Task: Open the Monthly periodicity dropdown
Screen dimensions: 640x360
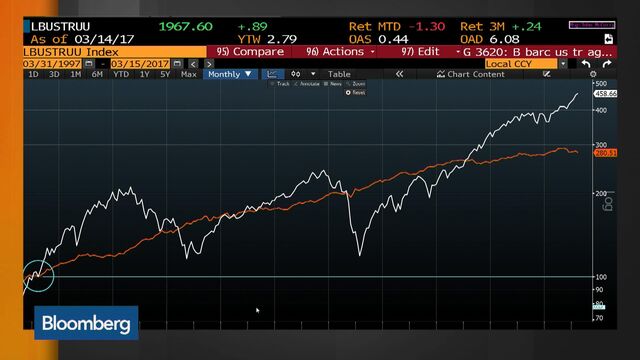Action: click(x=230, y=74)
